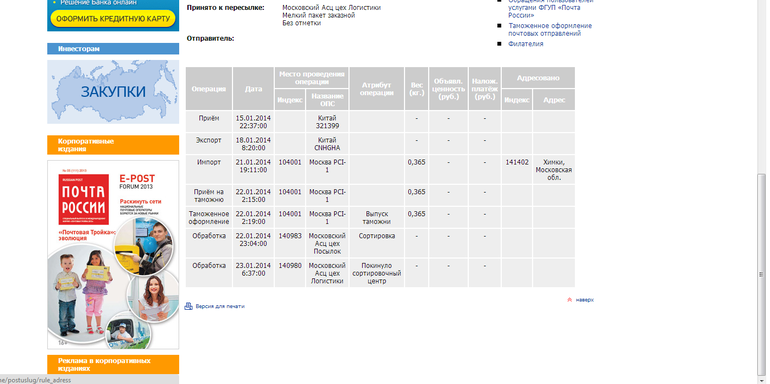Click the Химки, Московская обл. address cell
The height and width of the screenshot is (384, 770).
pos(554,169)
